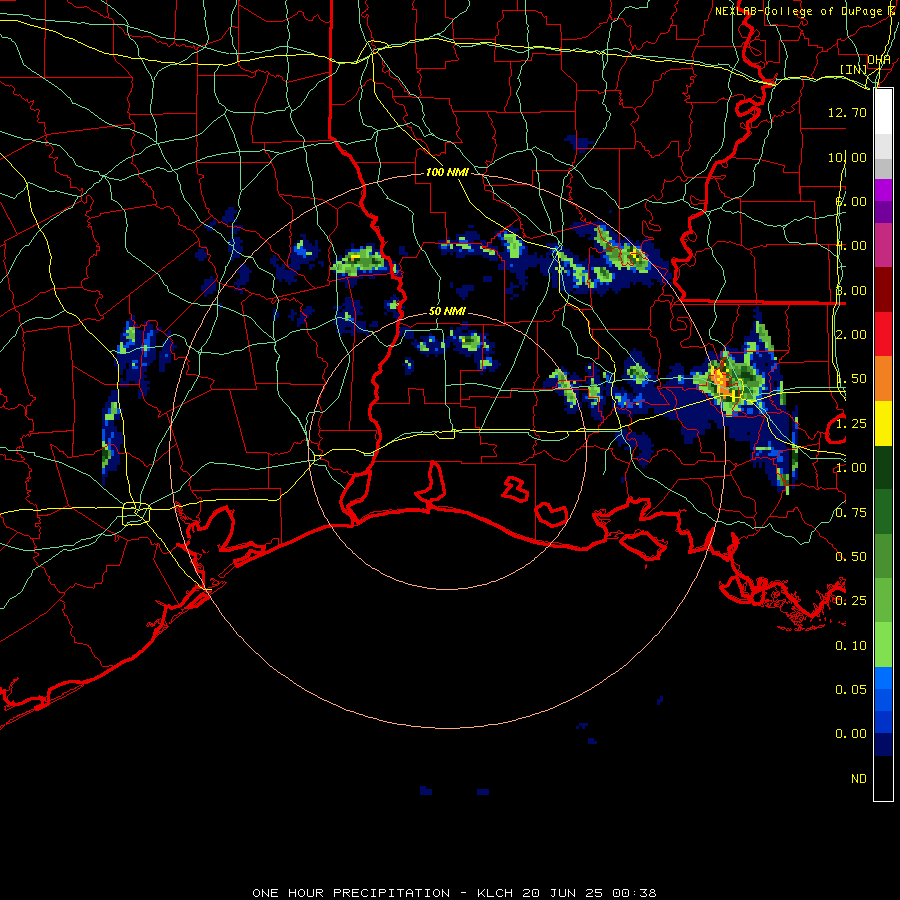900x900 pixels.
Task: Pick the white swatch atop the legend
Action: click(x=883, y=111)
